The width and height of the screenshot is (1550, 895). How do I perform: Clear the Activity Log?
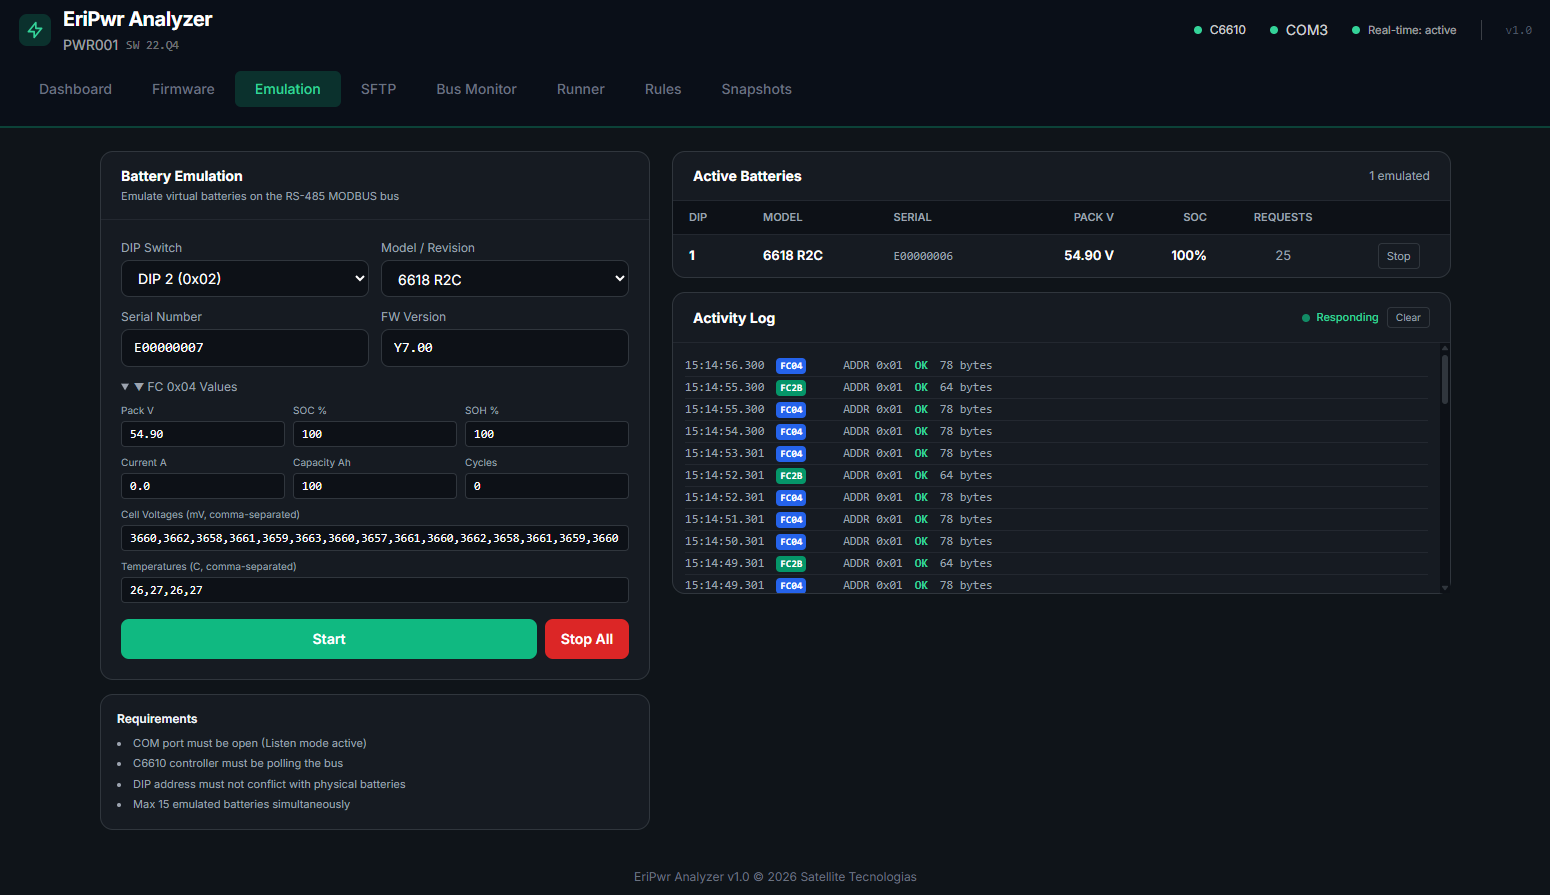pyautogui.click(x=1408, y=318)
